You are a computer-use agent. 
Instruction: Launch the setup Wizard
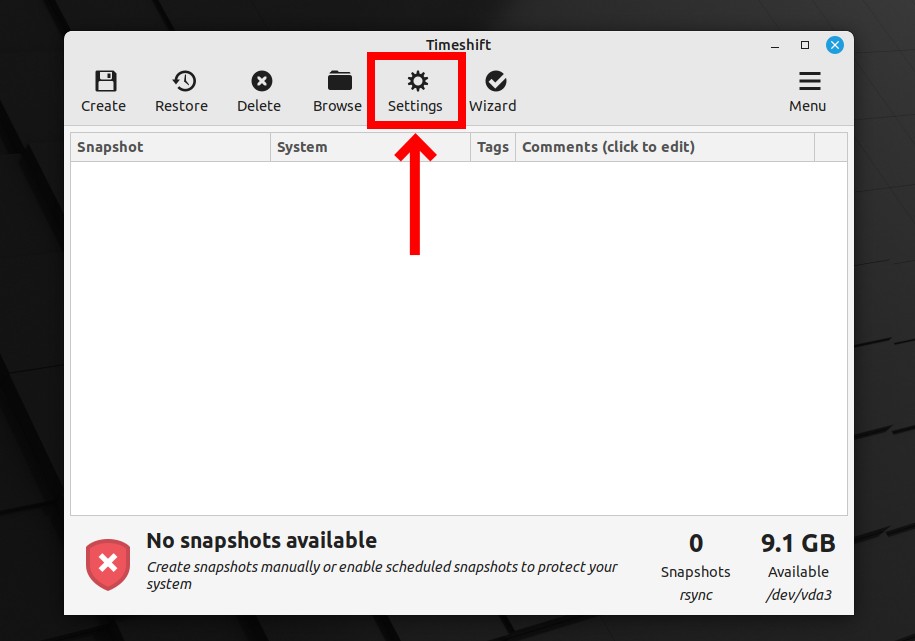pos(495,81)
